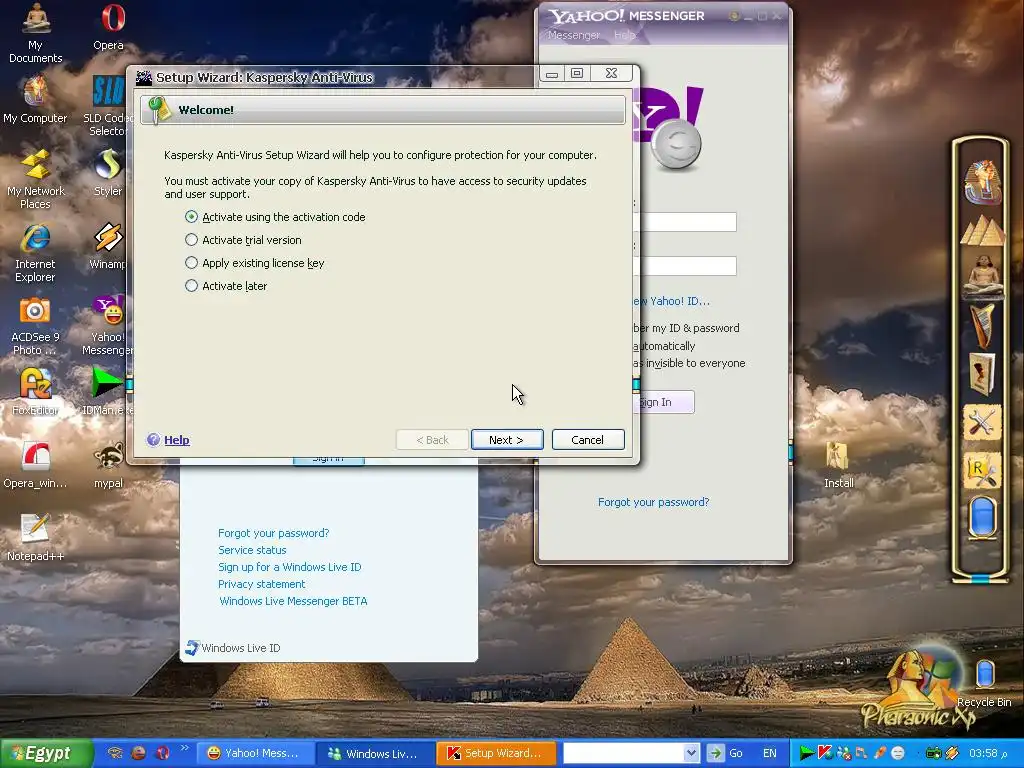1024x768 pixels.
Task: Click blue cartouche icon in side dock
Action: 982,517
